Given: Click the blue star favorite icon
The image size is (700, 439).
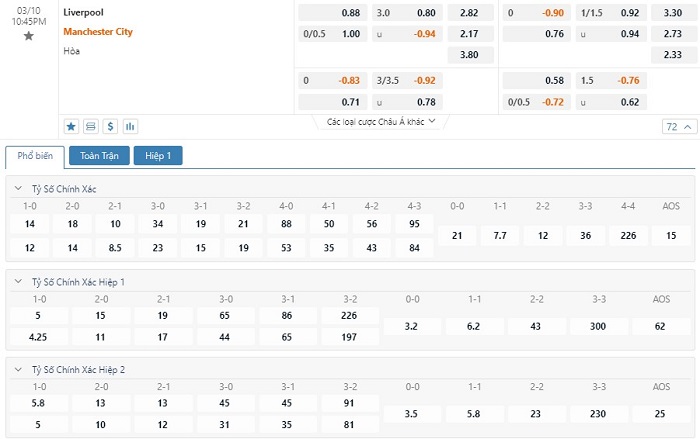Looking at the screenshot, I should [71, 127].
